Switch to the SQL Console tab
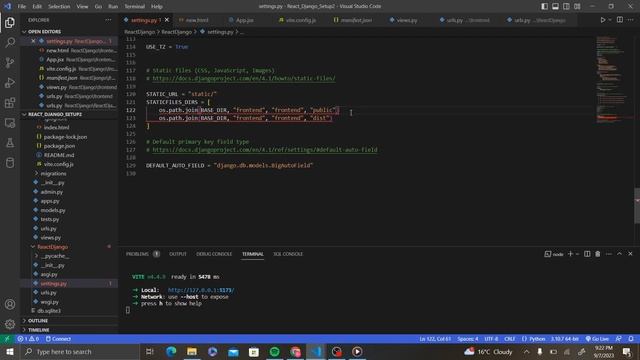 coord(288,254)
